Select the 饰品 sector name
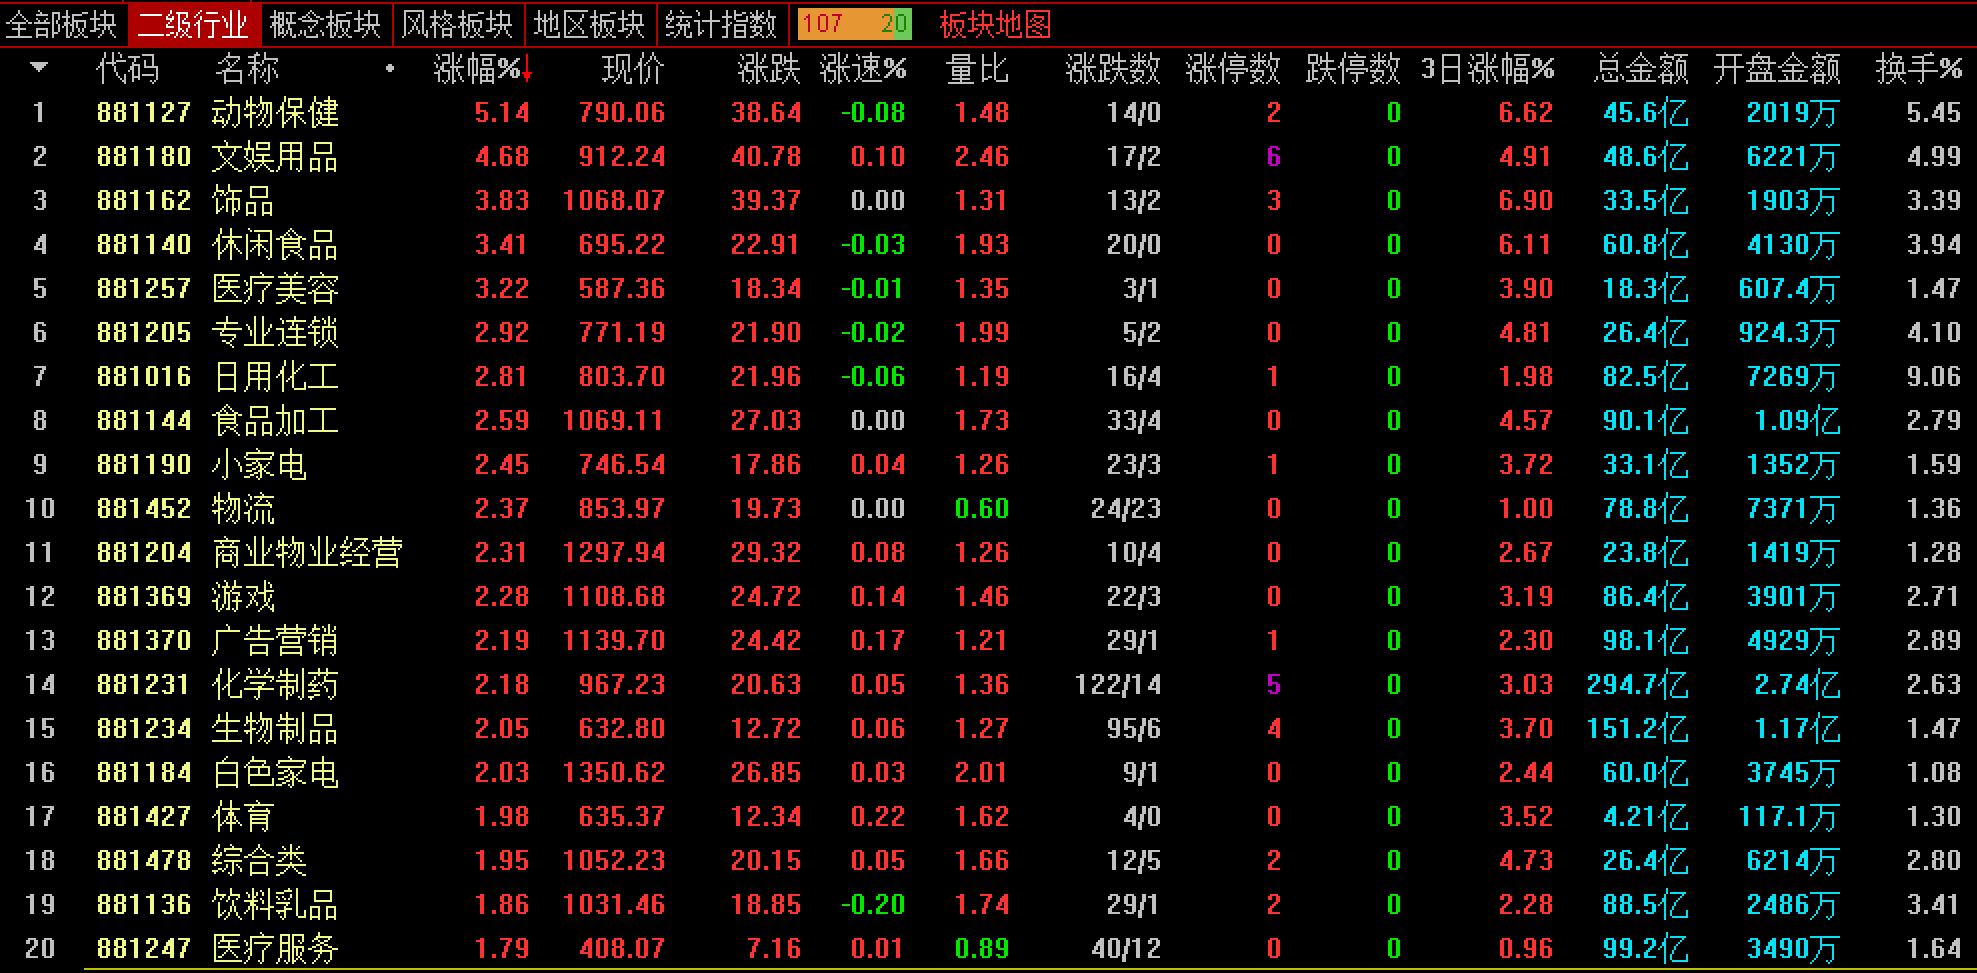 point(243,200)
